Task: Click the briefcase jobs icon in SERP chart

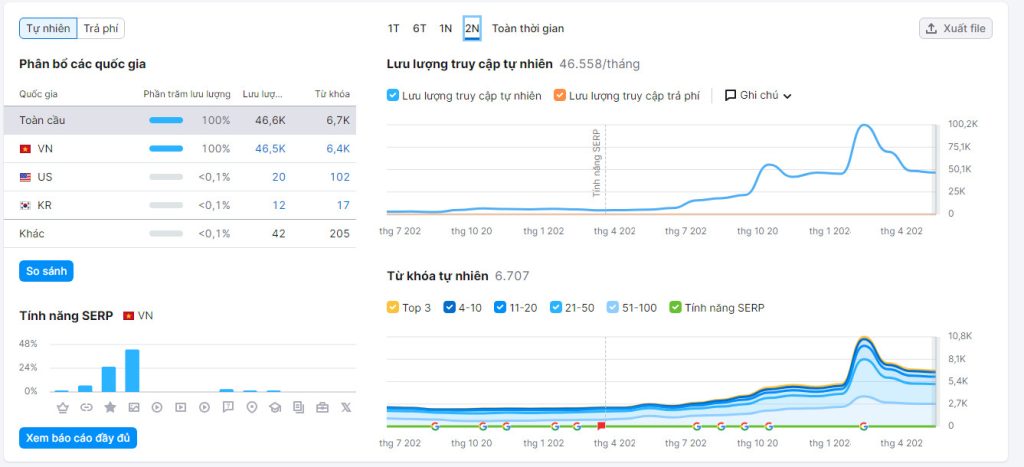Action: coord(322,407)
